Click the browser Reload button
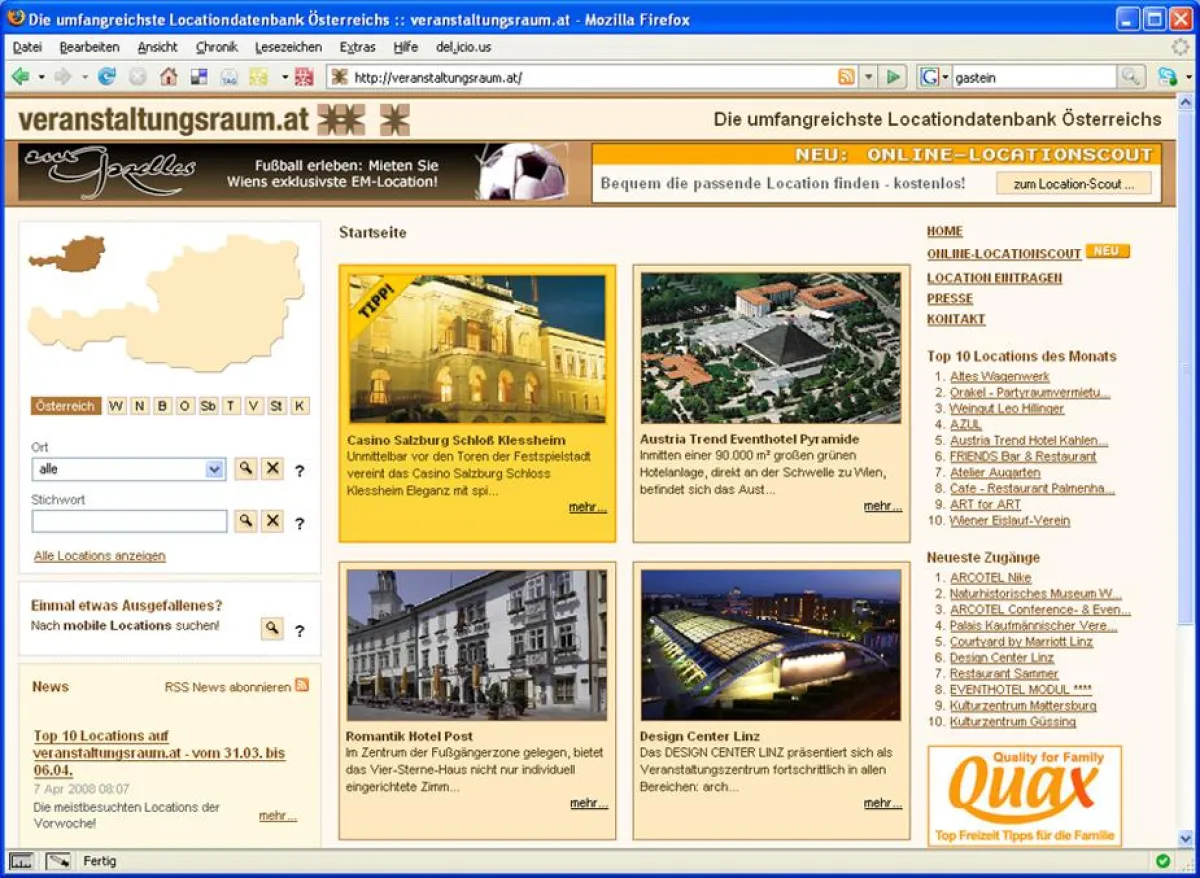 (106, 77)
